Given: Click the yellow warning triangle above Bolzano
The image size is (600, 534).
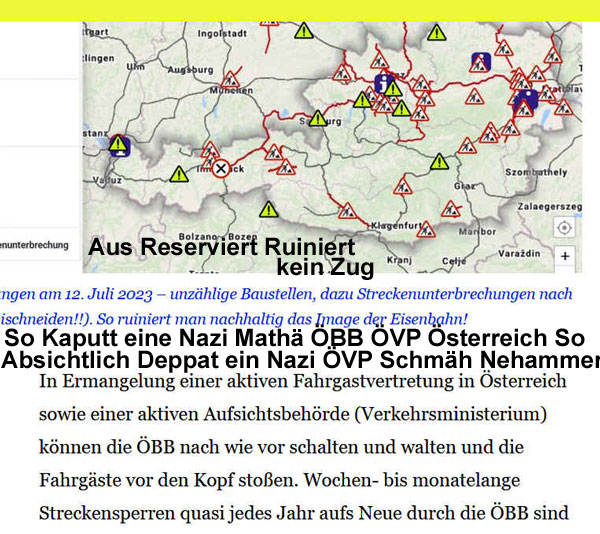Looking at the screenshot, I should (269, 210).
